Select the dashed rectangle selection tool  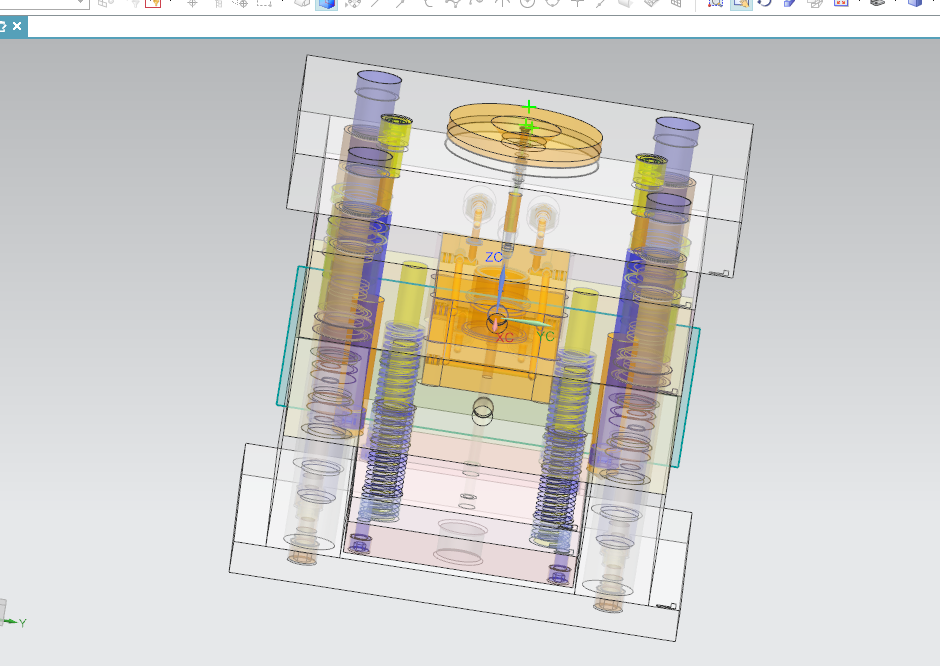(x=264, y=3)
